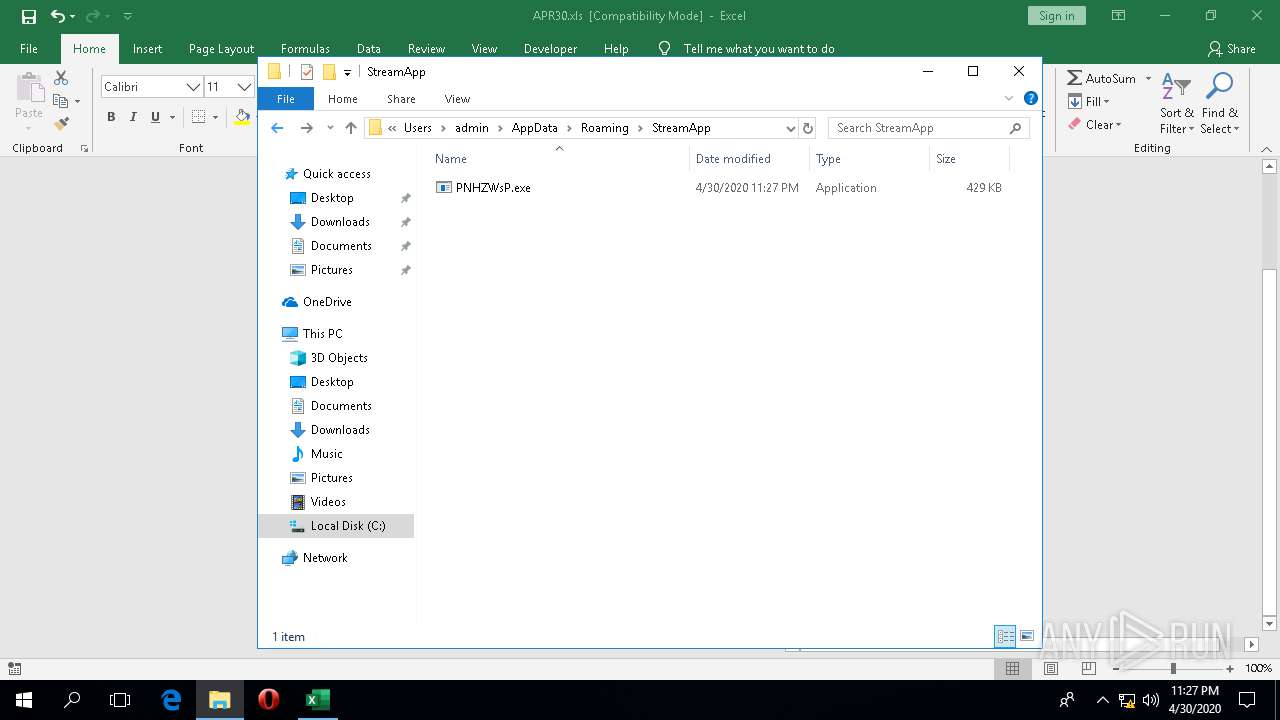This screenshot has height=720, width=1280.
Task: Click the Search StreamApp field
Action: tap(927, 128)
